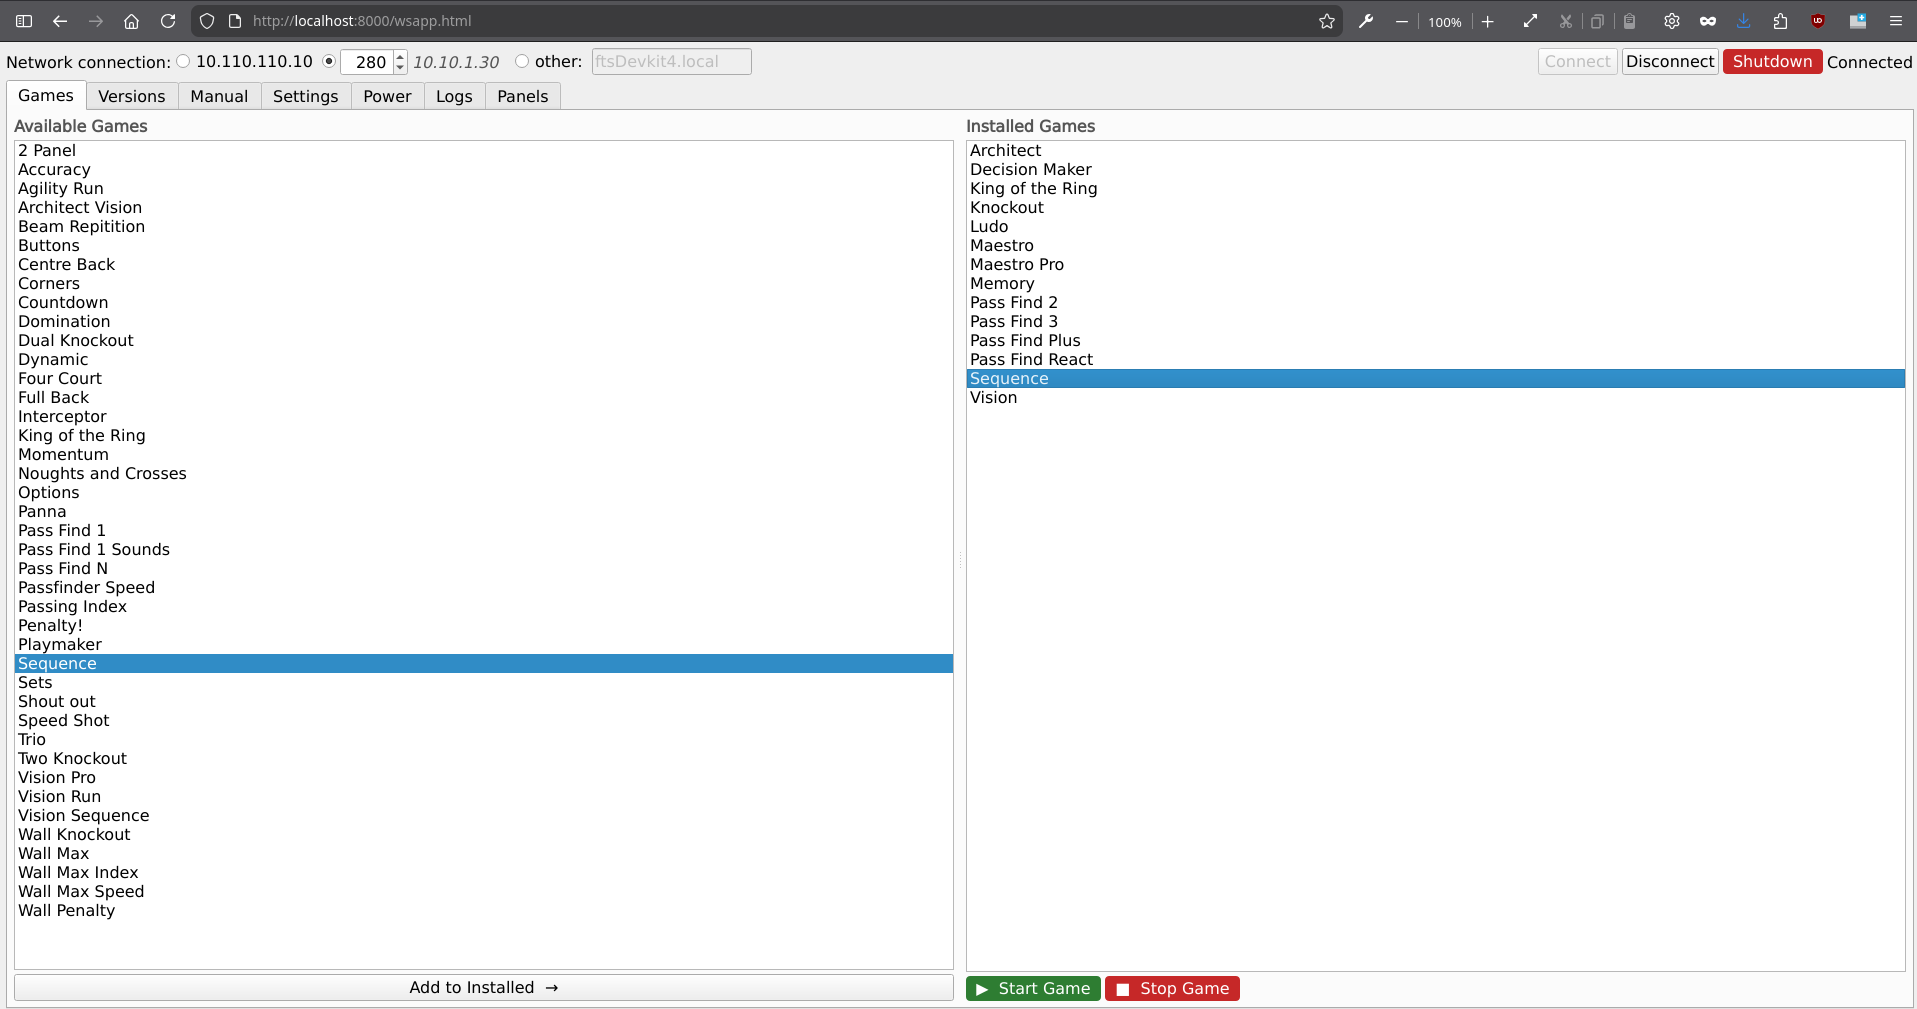Image resolution: width=1917 pixels, height=1009 pixels.
Task: Bookmark this page with the star icon
Action: pyautogui.click(x=1326, y=21)
